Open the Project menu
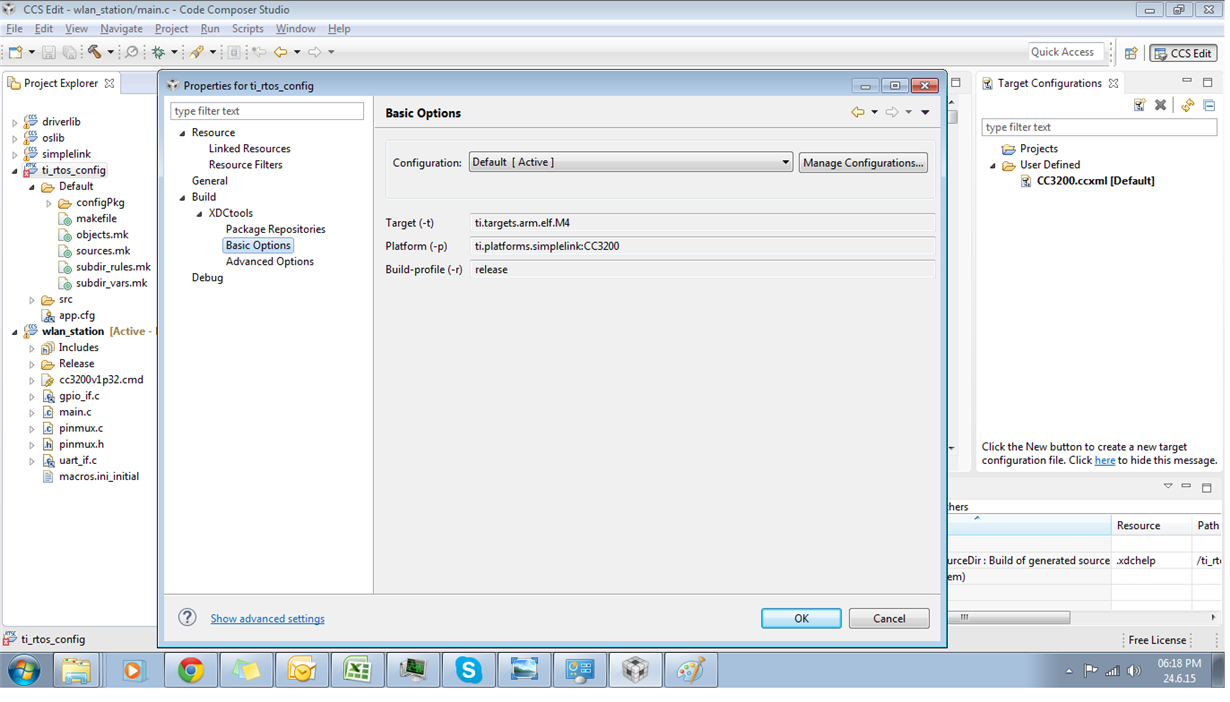 click(171, 28)
